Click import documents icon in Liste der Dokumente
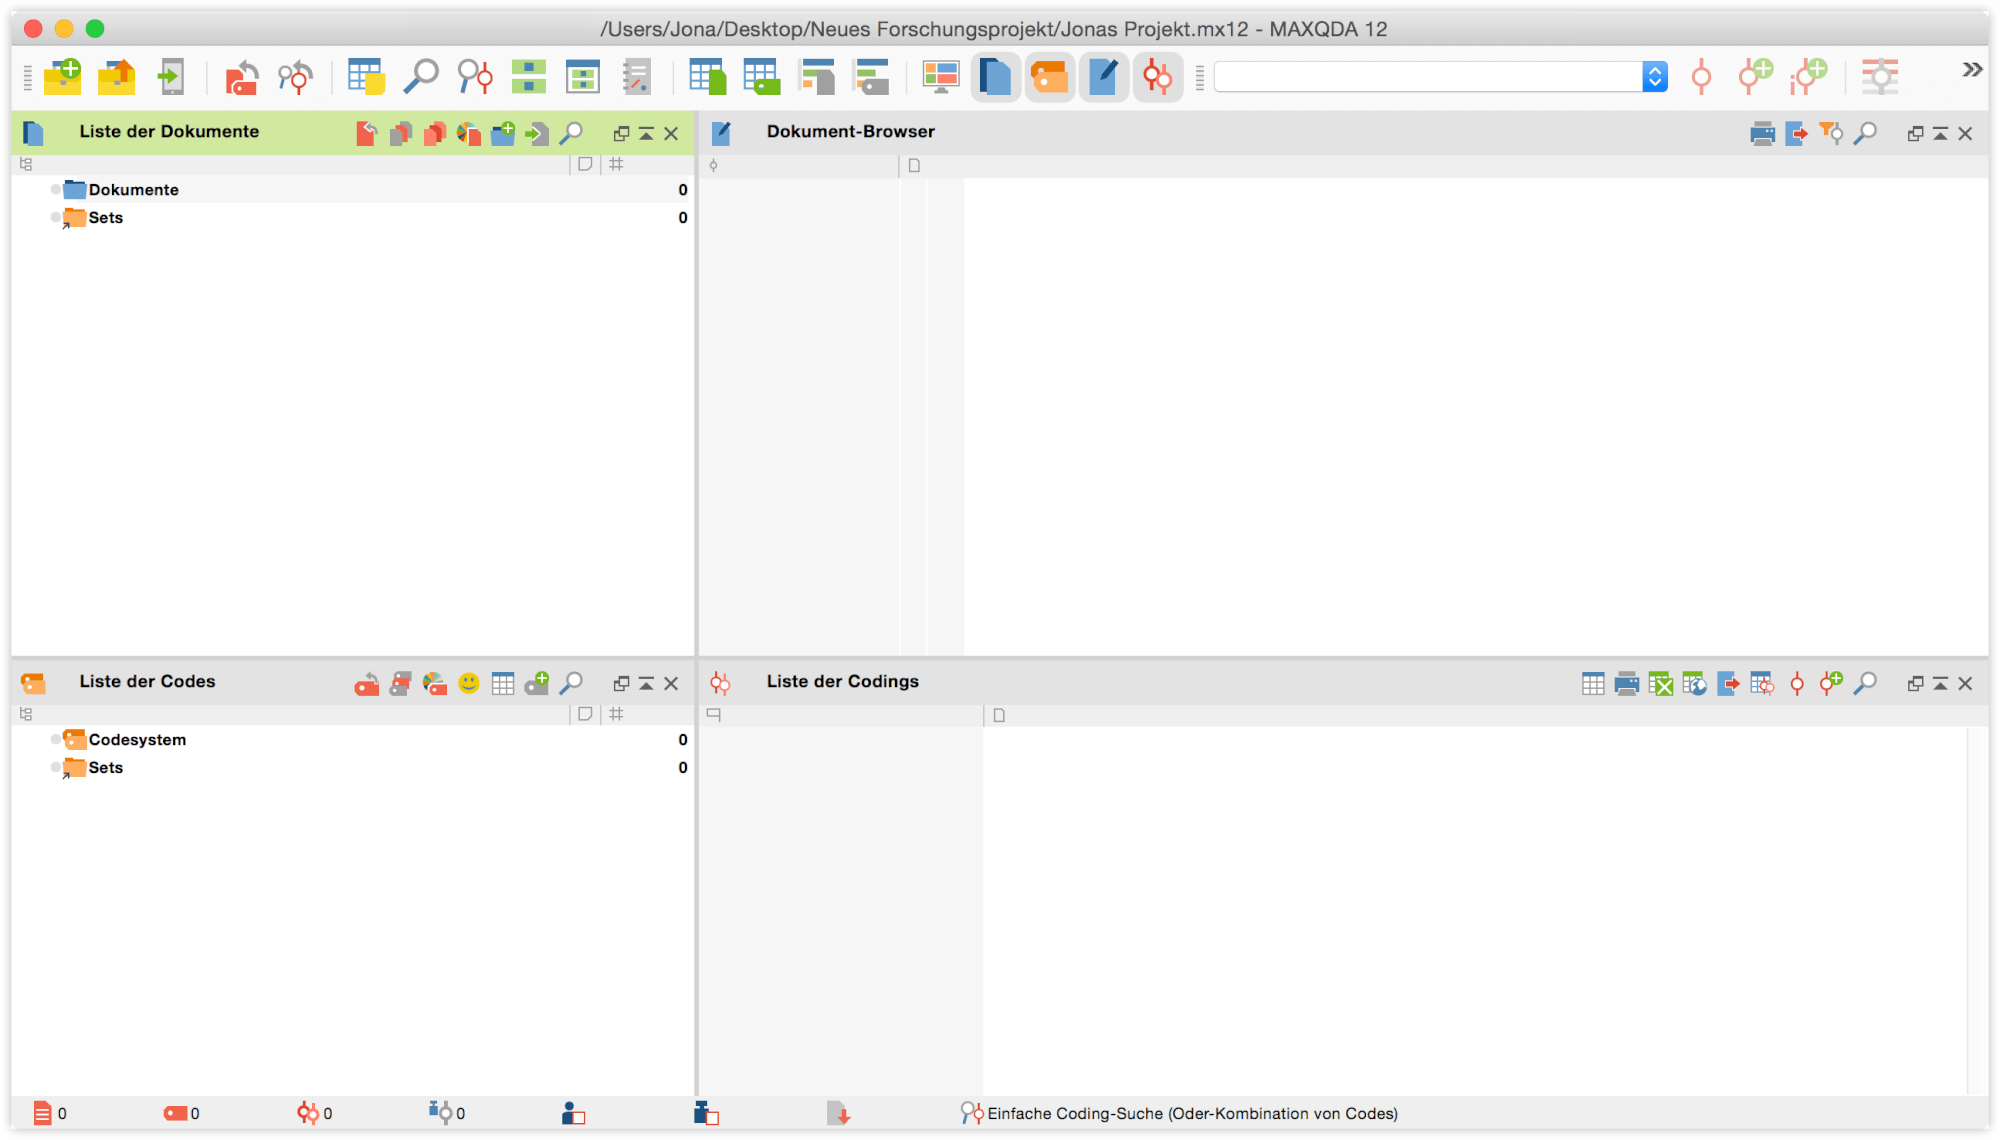 [x=536, y=133]
